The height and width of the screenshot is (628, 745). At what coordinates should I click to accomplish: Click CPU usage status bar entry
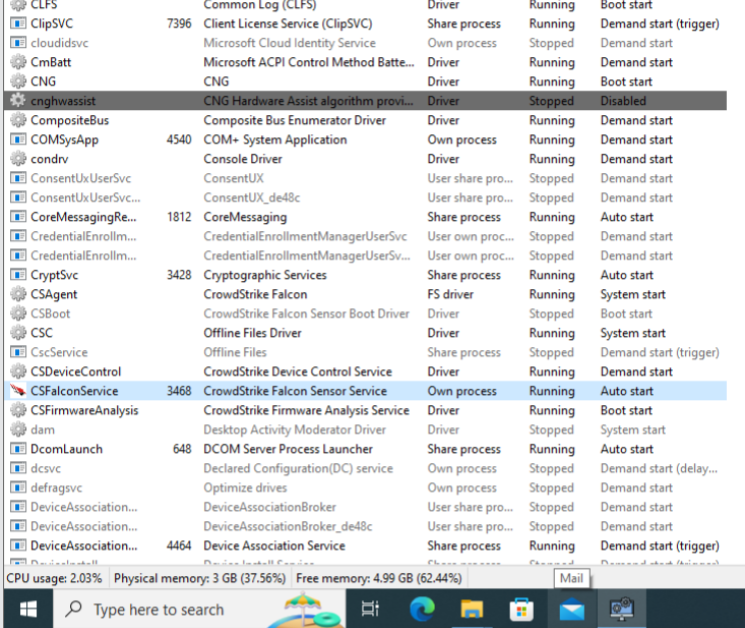coord(54,578)
